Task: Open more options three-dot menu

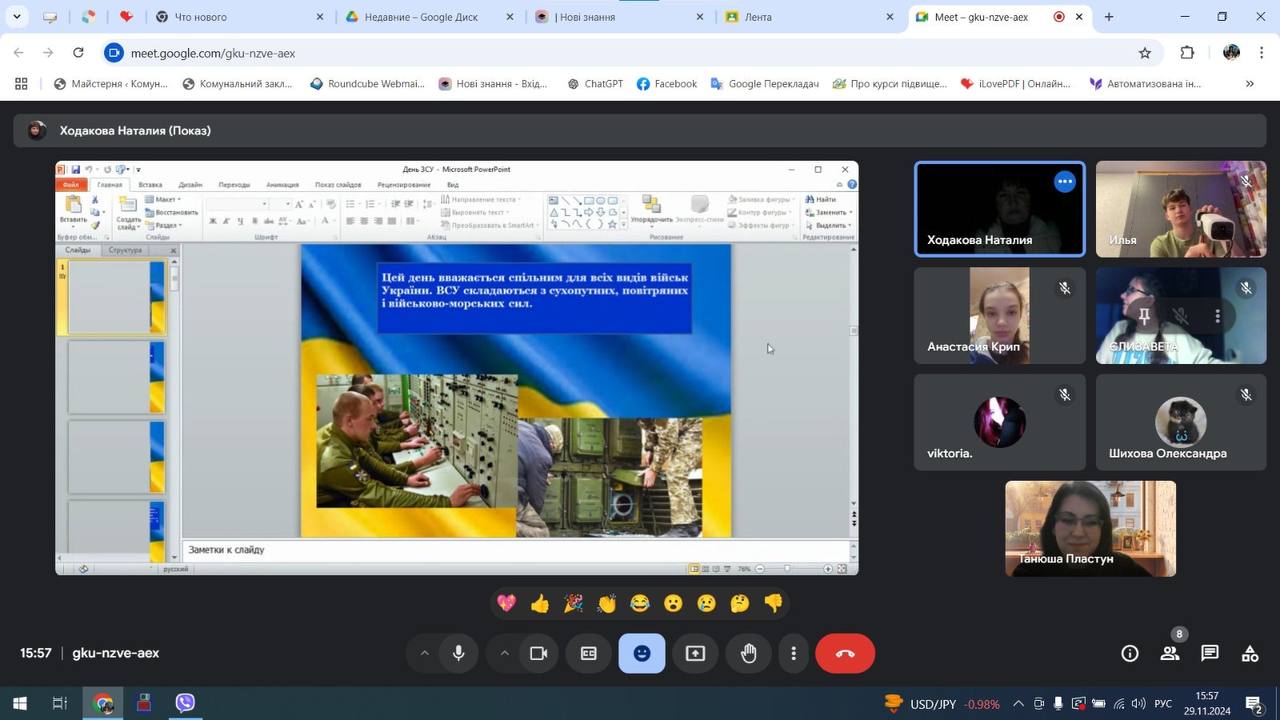Action: coord(793,653)
